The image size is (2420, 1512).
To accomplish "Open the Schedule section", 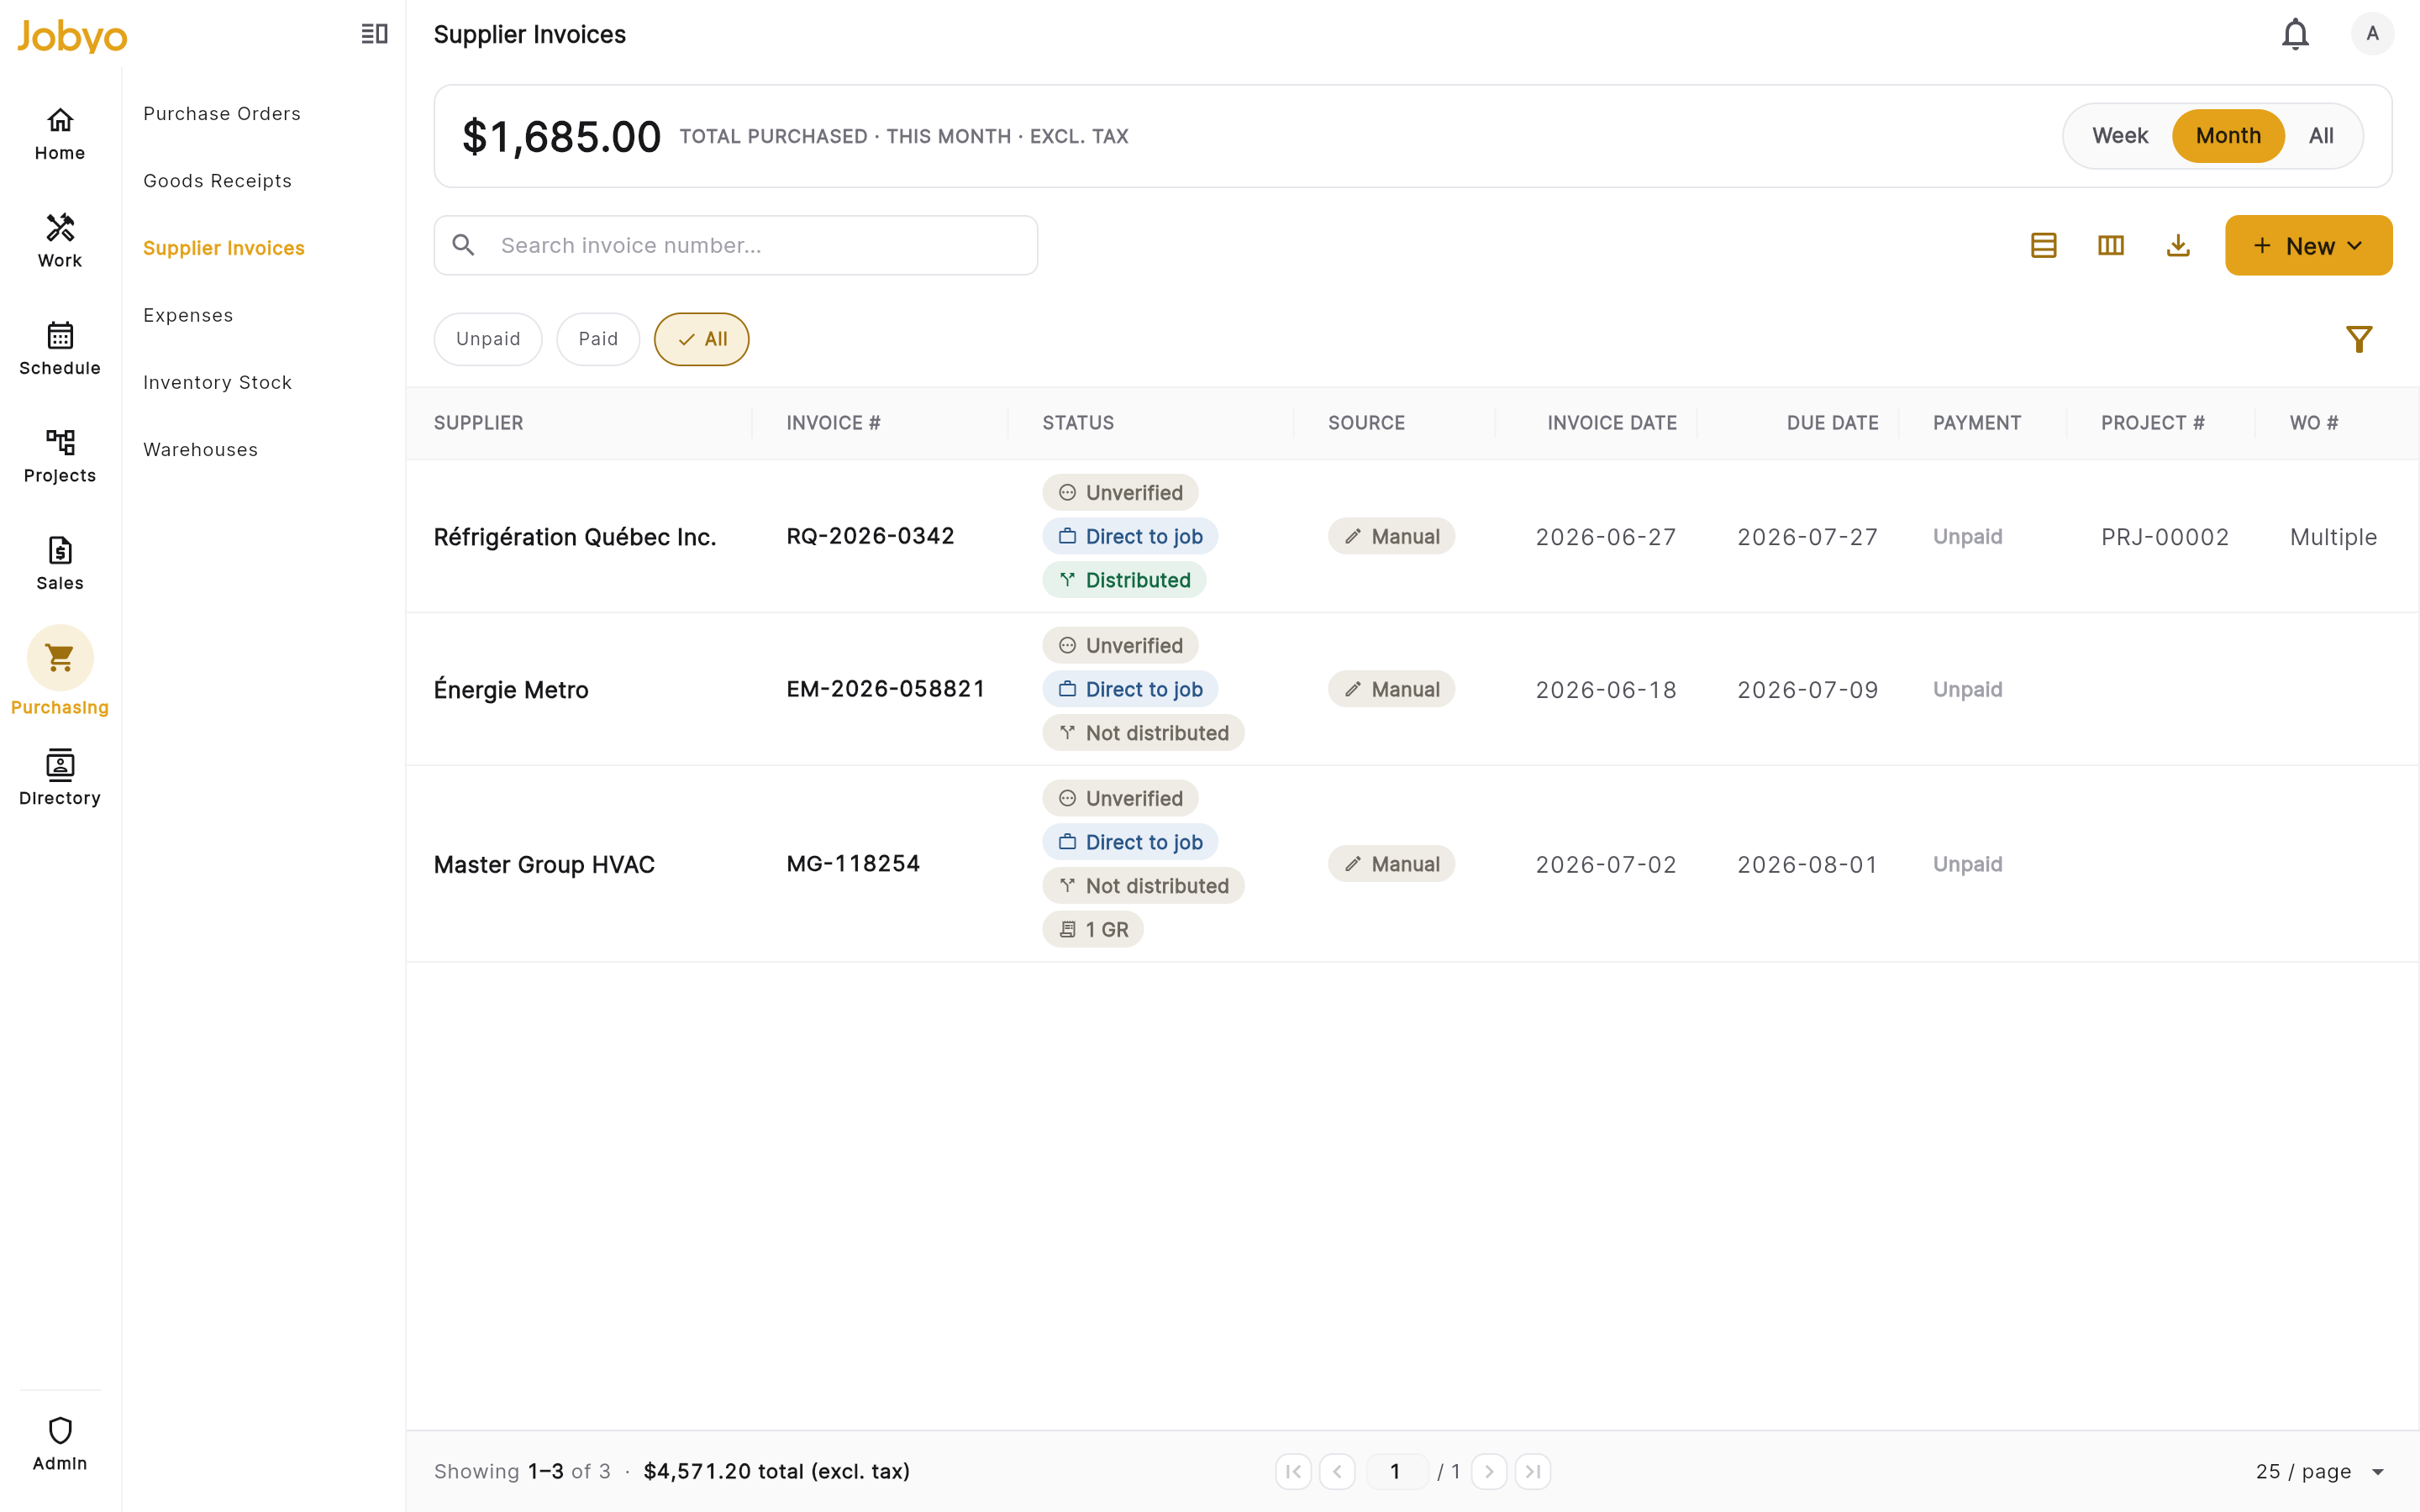I will click(x=60, y=349).
